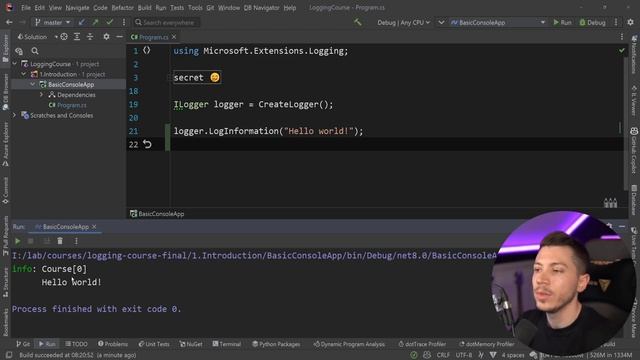Run BasicConsoleApp with the top Run button

pos(562,22)
